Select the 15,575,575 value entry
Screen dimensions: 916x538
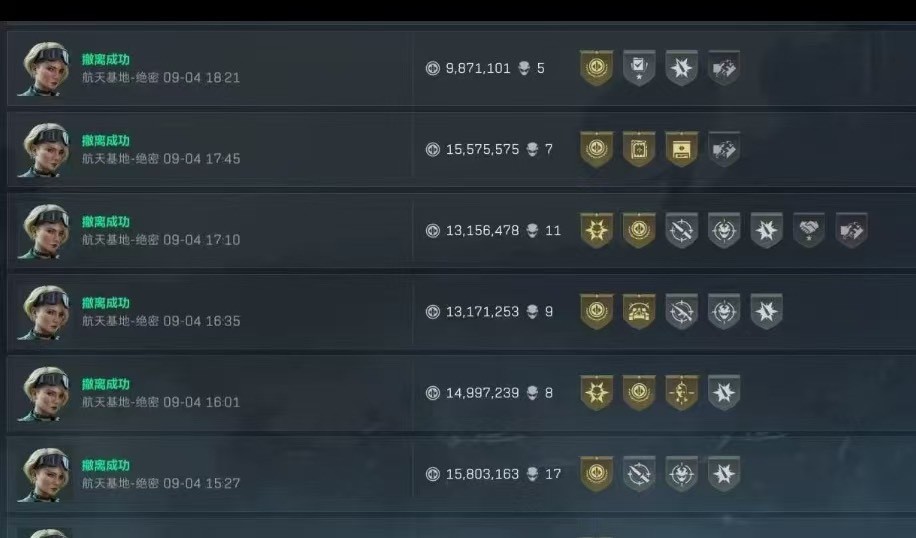tap(482, 150)
